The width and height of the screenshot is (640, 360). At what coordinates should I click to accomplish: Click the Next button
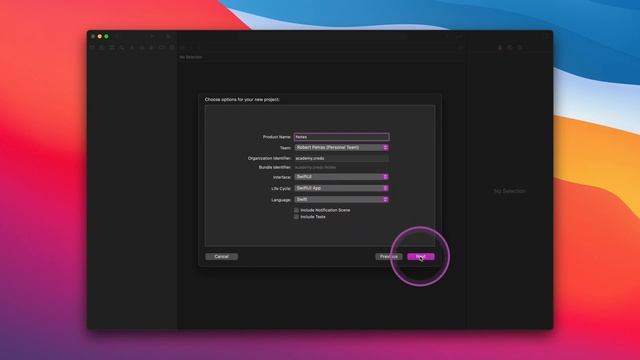421,257
